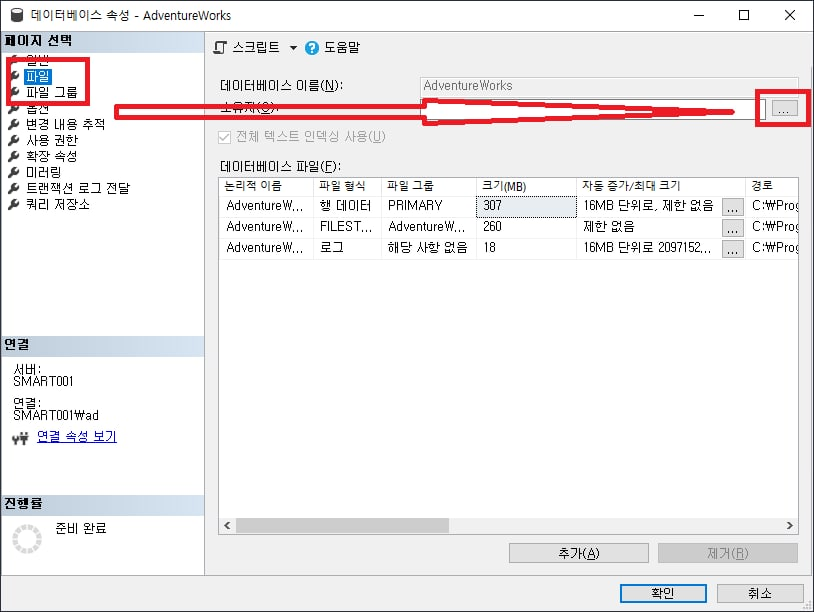Click the FILEST... file type cell

click(347, 227)
